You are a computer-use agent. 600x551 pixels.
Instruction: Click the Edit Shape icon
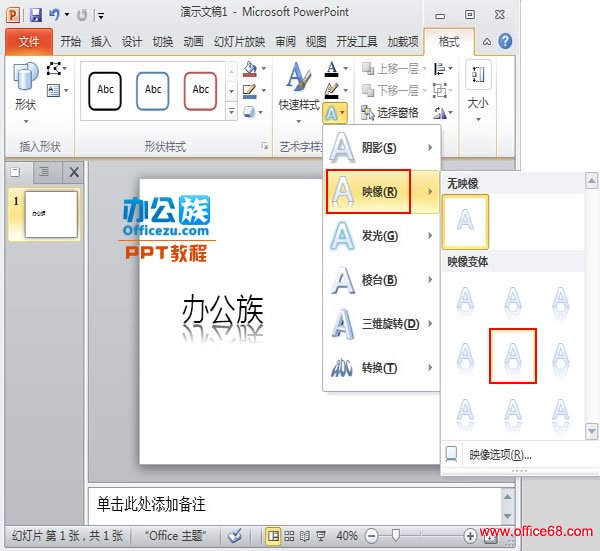[x=56, y=69]
